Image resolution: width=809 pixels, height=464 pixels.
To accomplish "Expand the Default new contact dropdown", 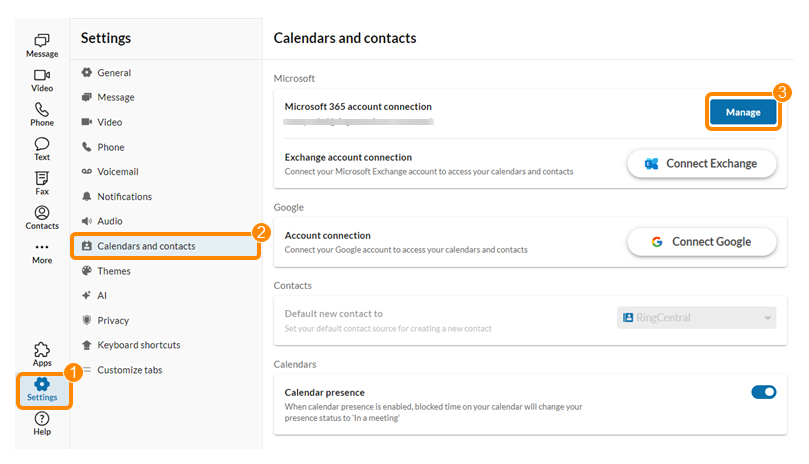I will (x=697, y=318).
